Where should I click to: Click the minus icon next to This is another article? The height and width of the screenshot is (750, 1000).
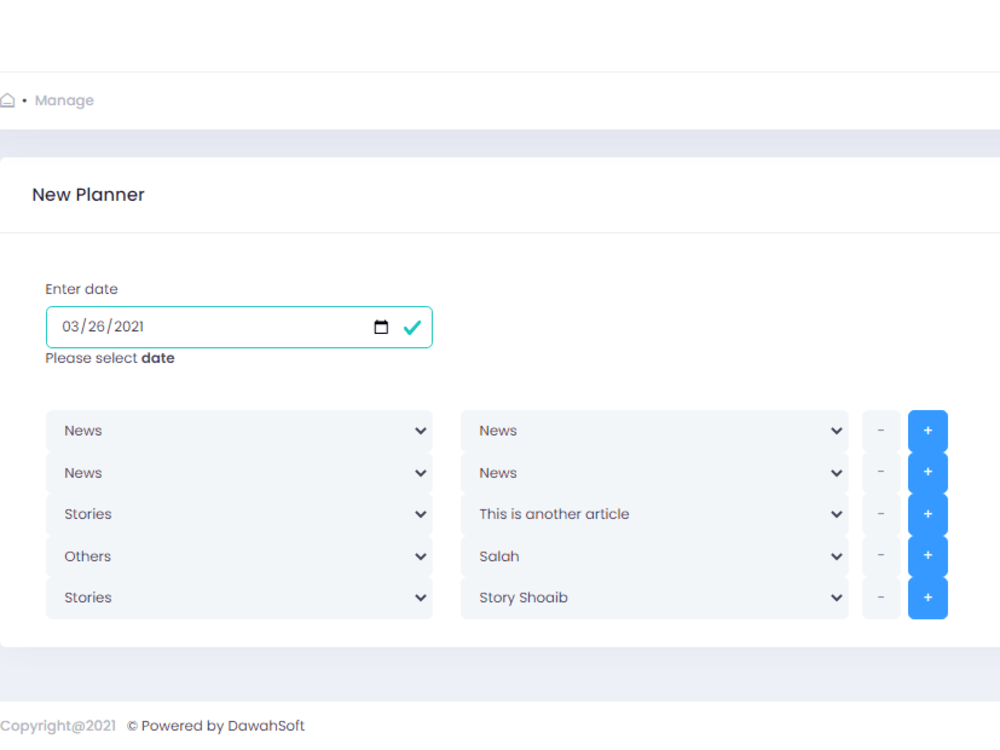click(881, 514)
